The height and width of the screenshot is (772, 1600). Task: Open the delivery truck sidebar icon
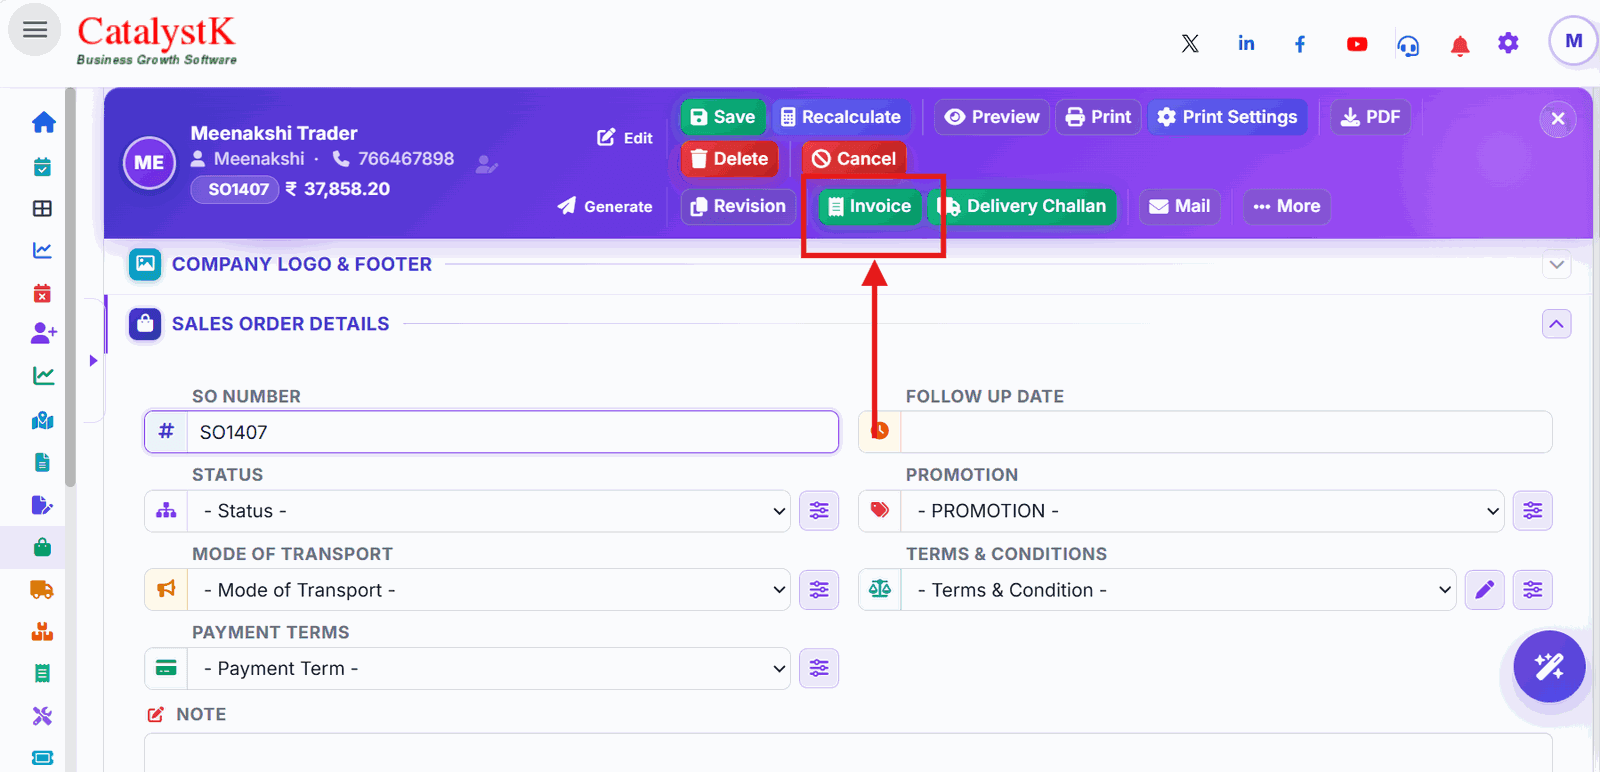tap(42, 589)
